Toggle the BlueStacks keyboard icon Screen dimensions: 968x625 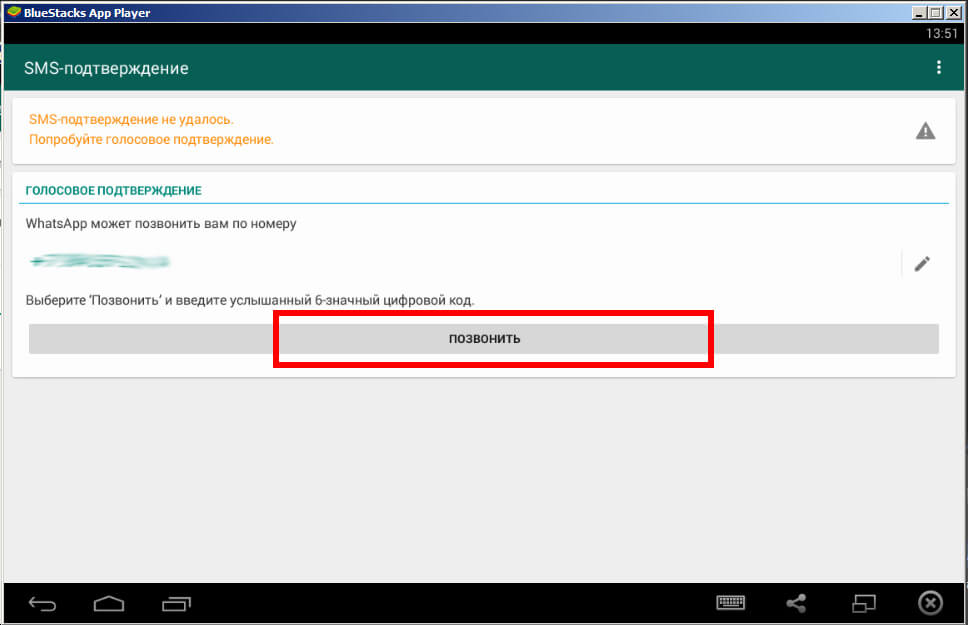click(730, 602)
